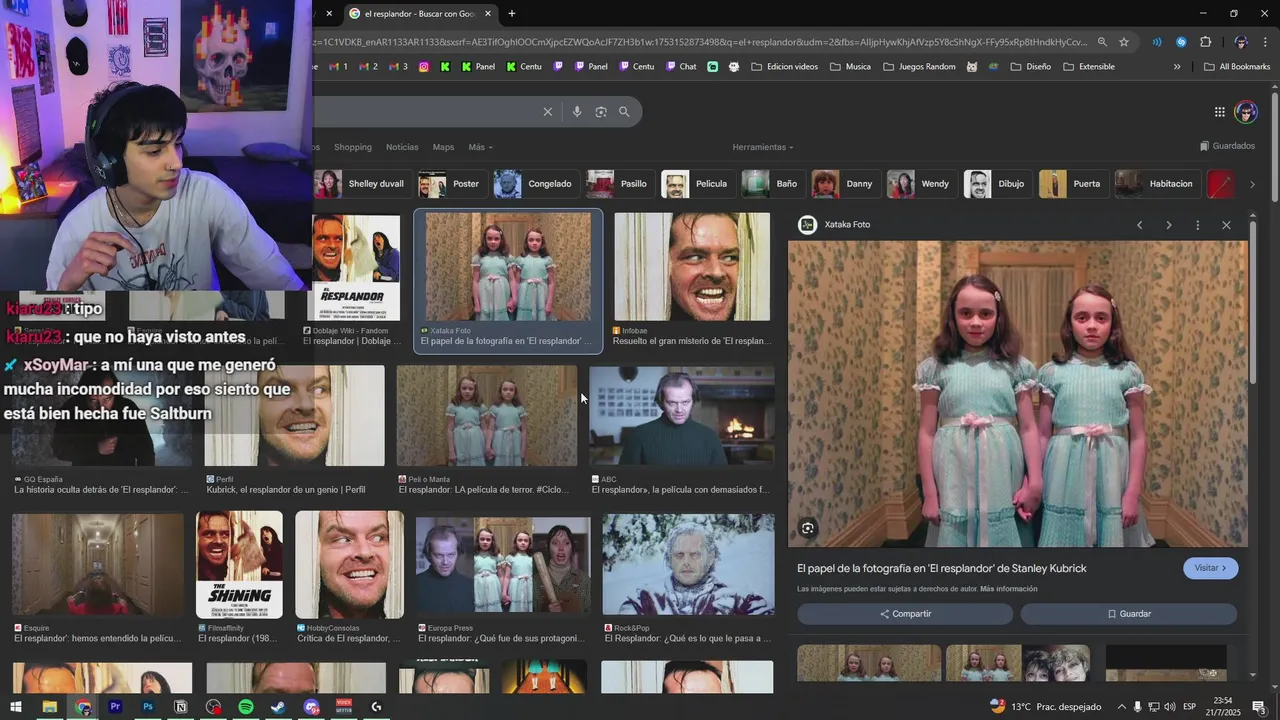Switch to the Shopping results tab
Viewport: 1280px width, 720px height.
[x=352, y=147]
